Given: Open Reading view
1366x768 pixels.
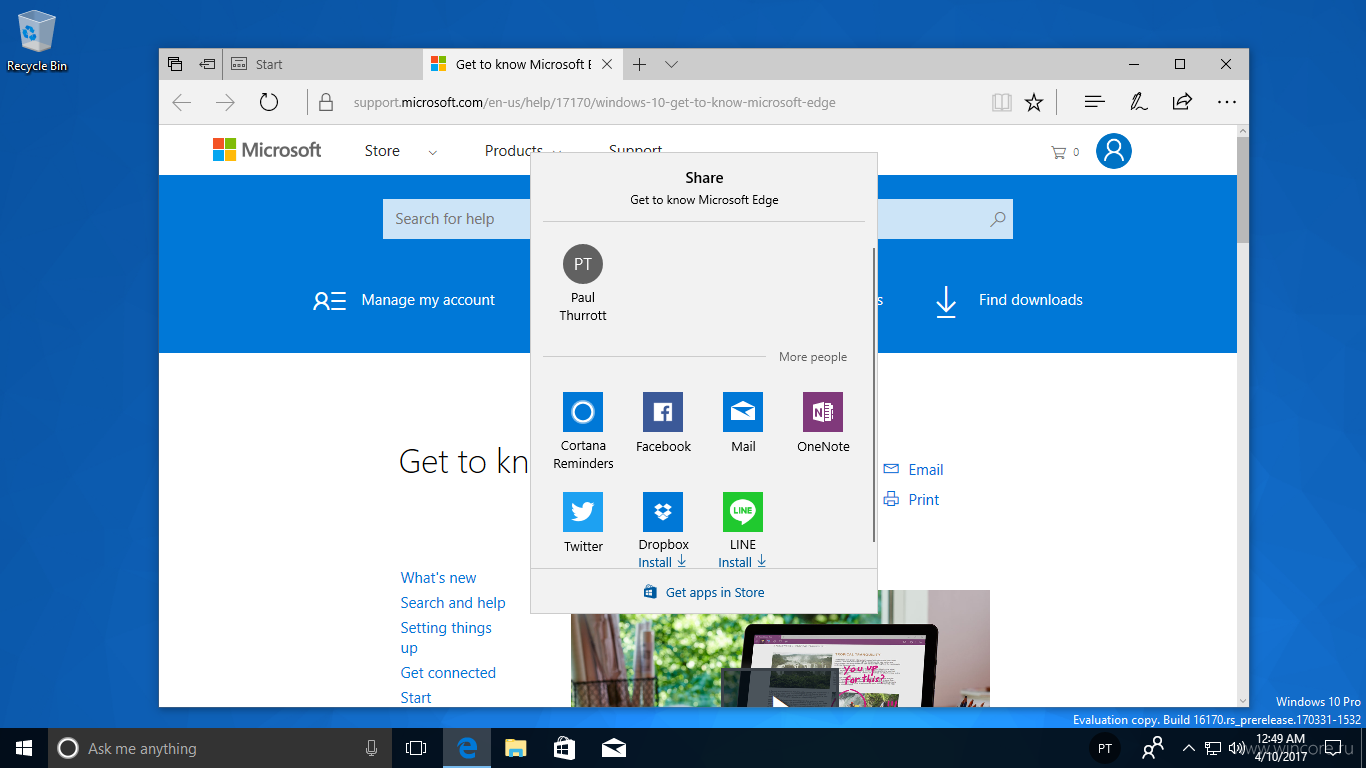Looking at the screenshot, I should click(1001, 102).
